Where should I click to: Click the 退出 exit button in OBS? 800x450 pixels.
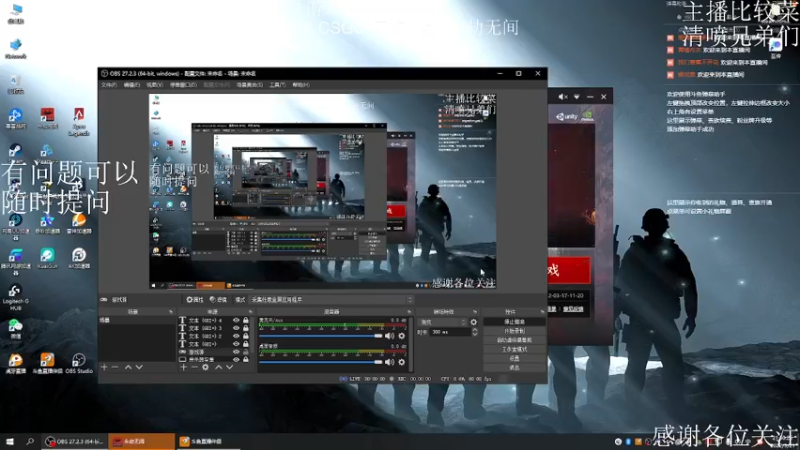click(514, 367)
